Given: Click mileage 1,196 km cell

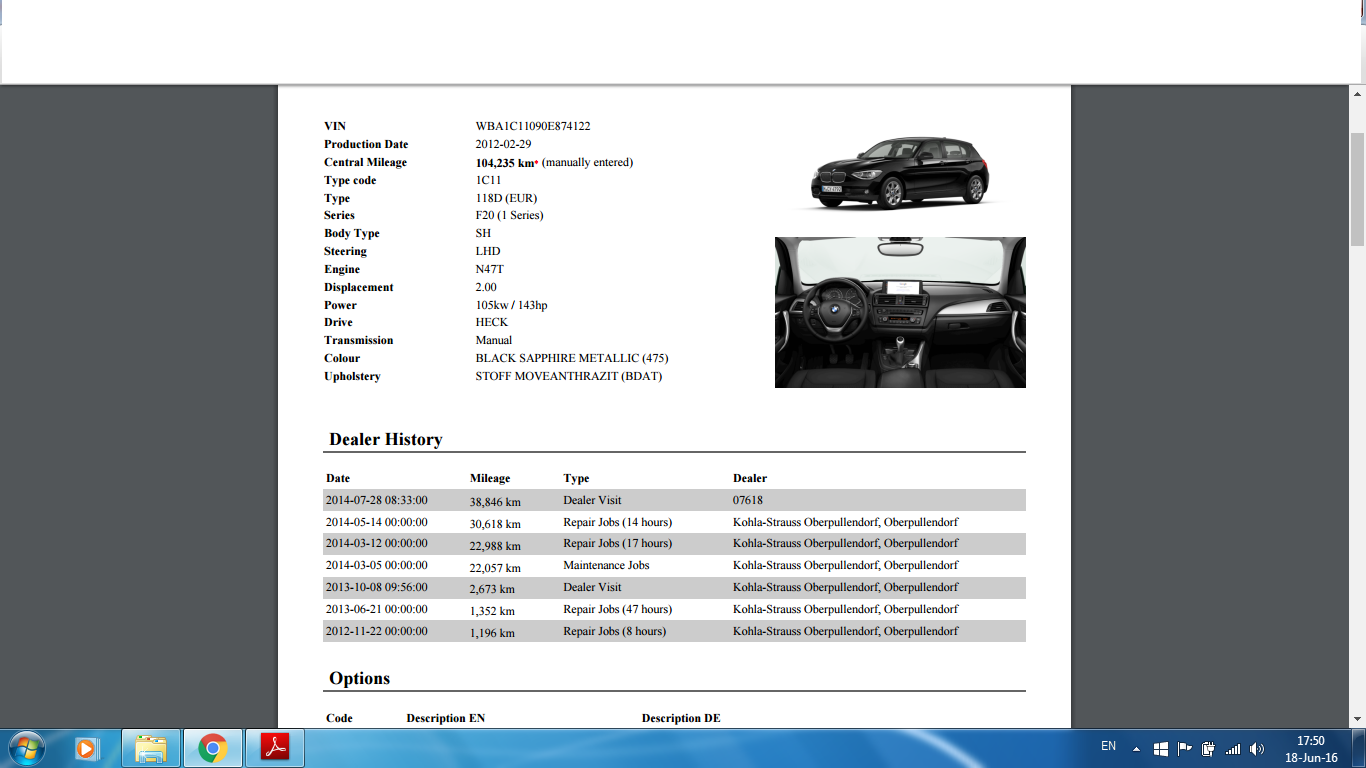Looking at the screenshot, I should [x=492, y=632].
